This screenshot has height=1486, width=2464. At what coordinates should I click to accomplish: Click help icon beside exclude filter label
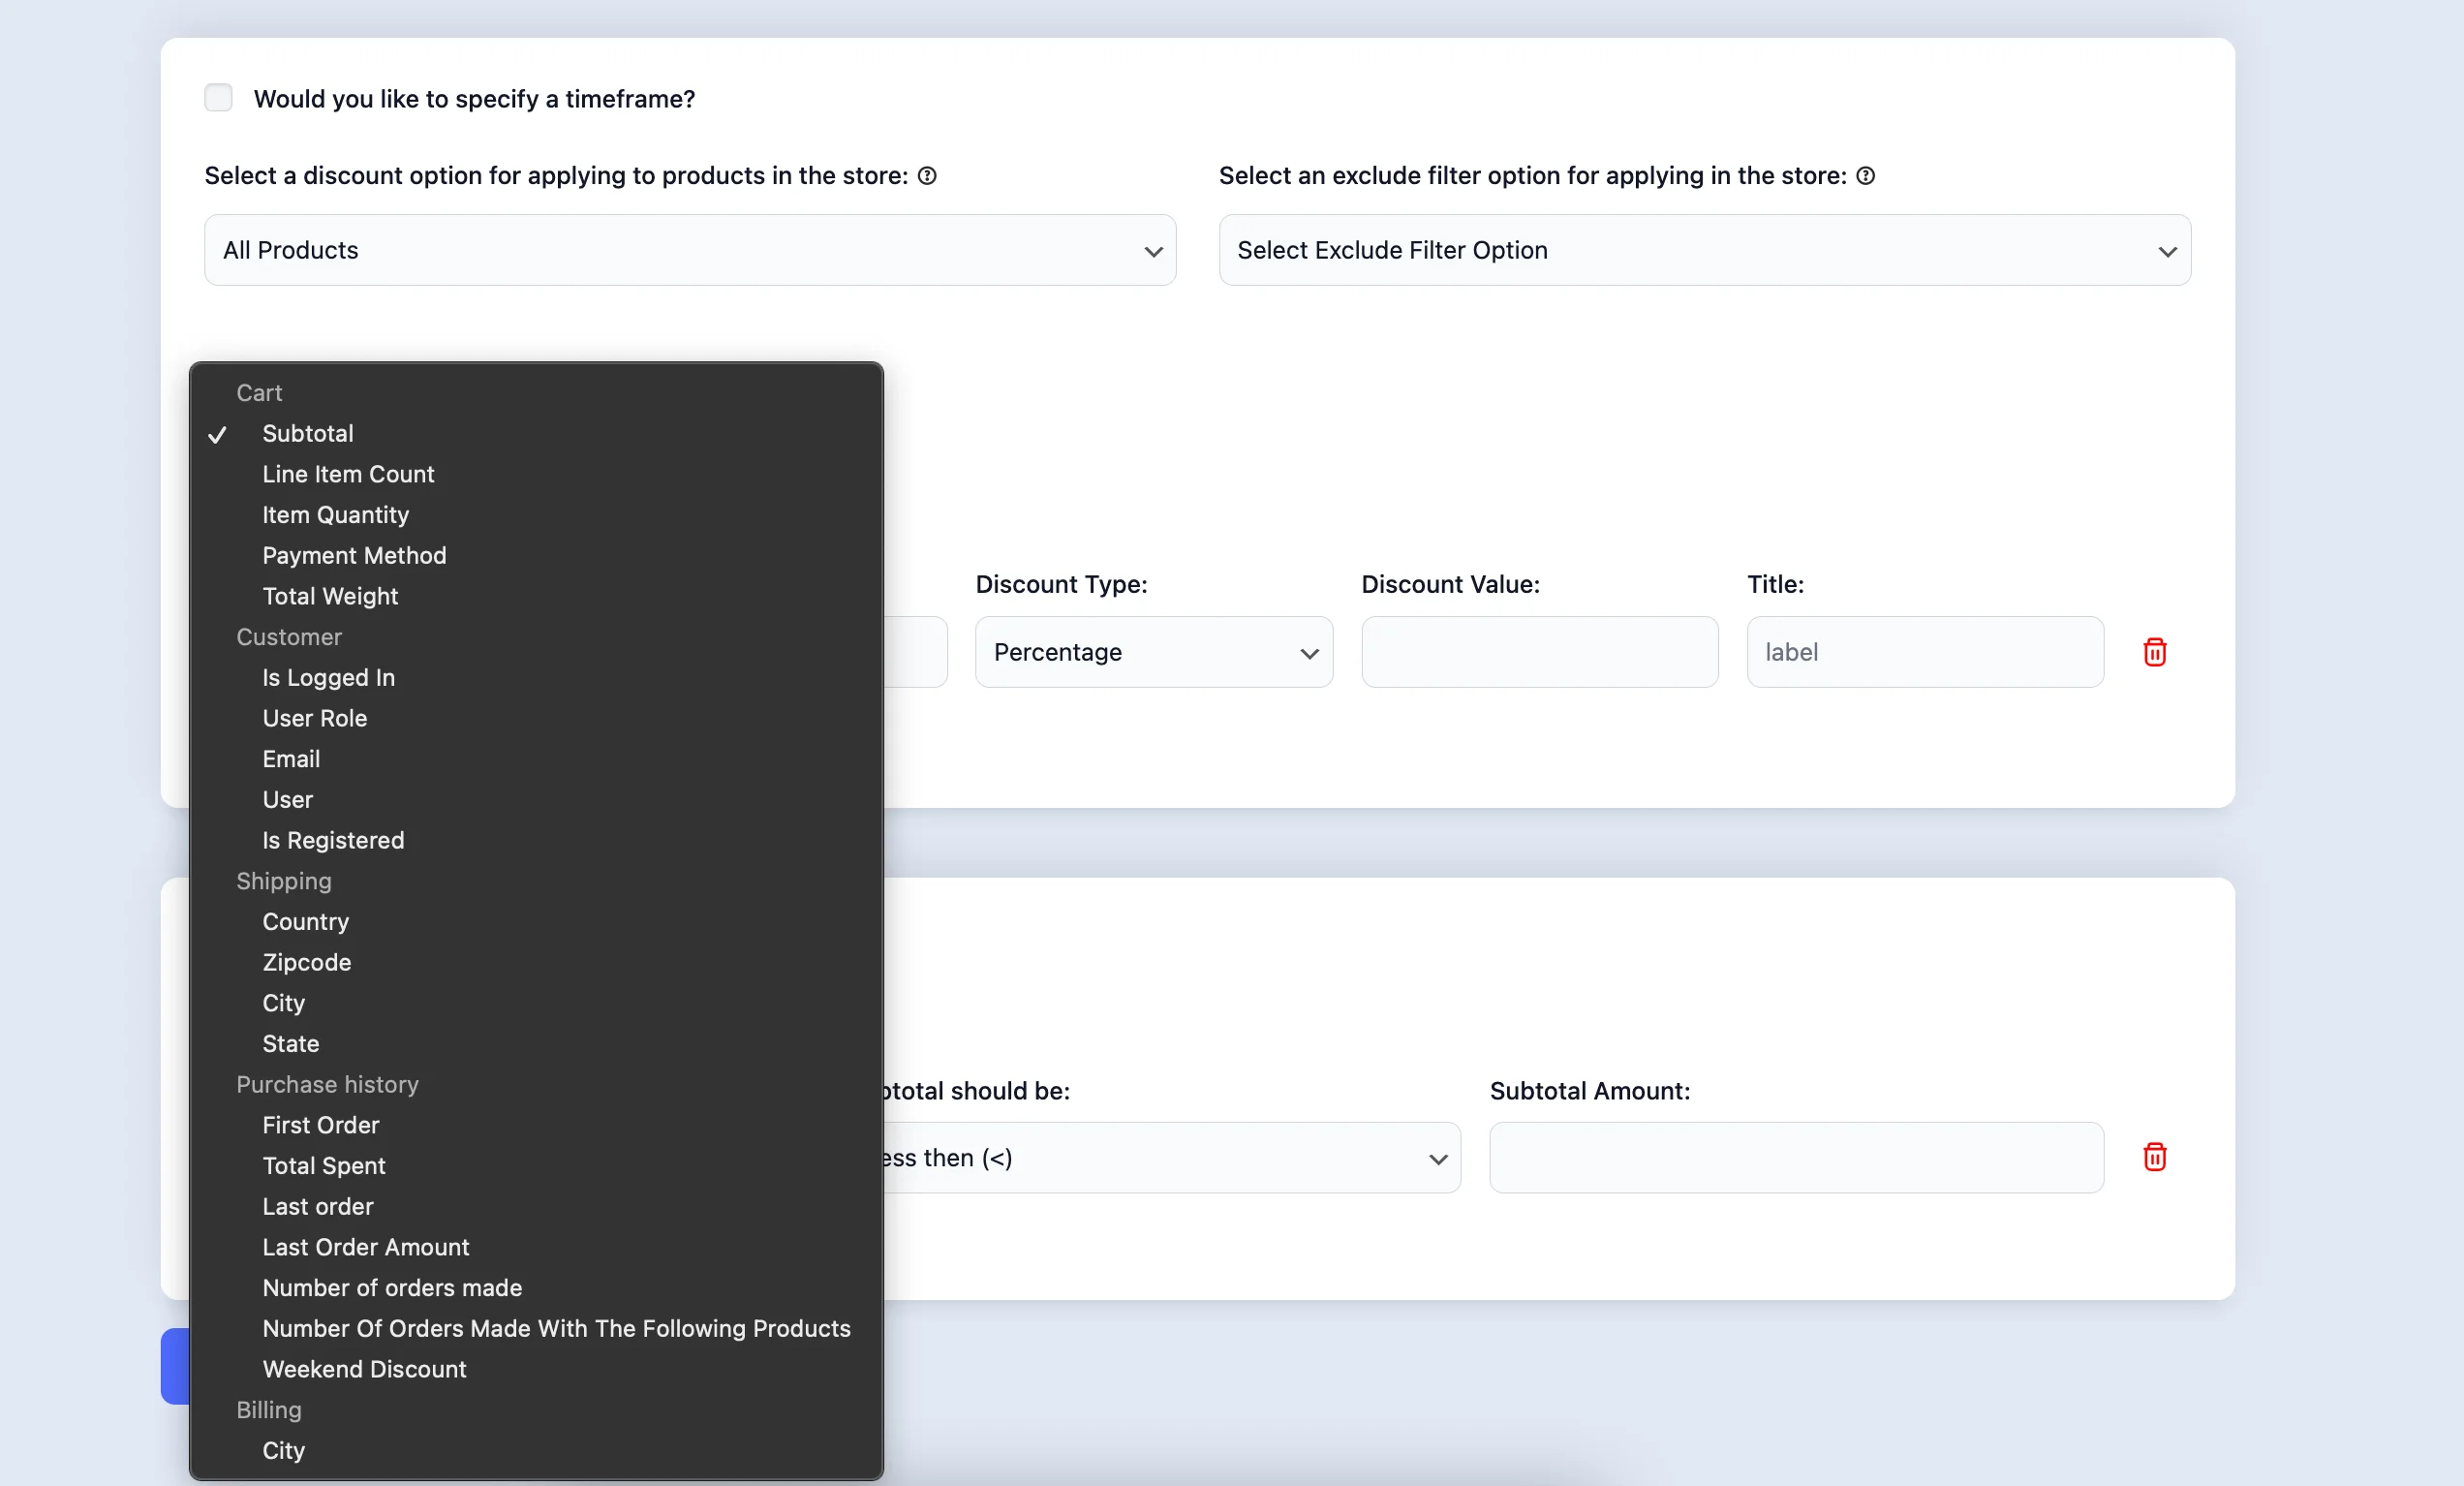pyautogui.click(x=1865, y=176)
